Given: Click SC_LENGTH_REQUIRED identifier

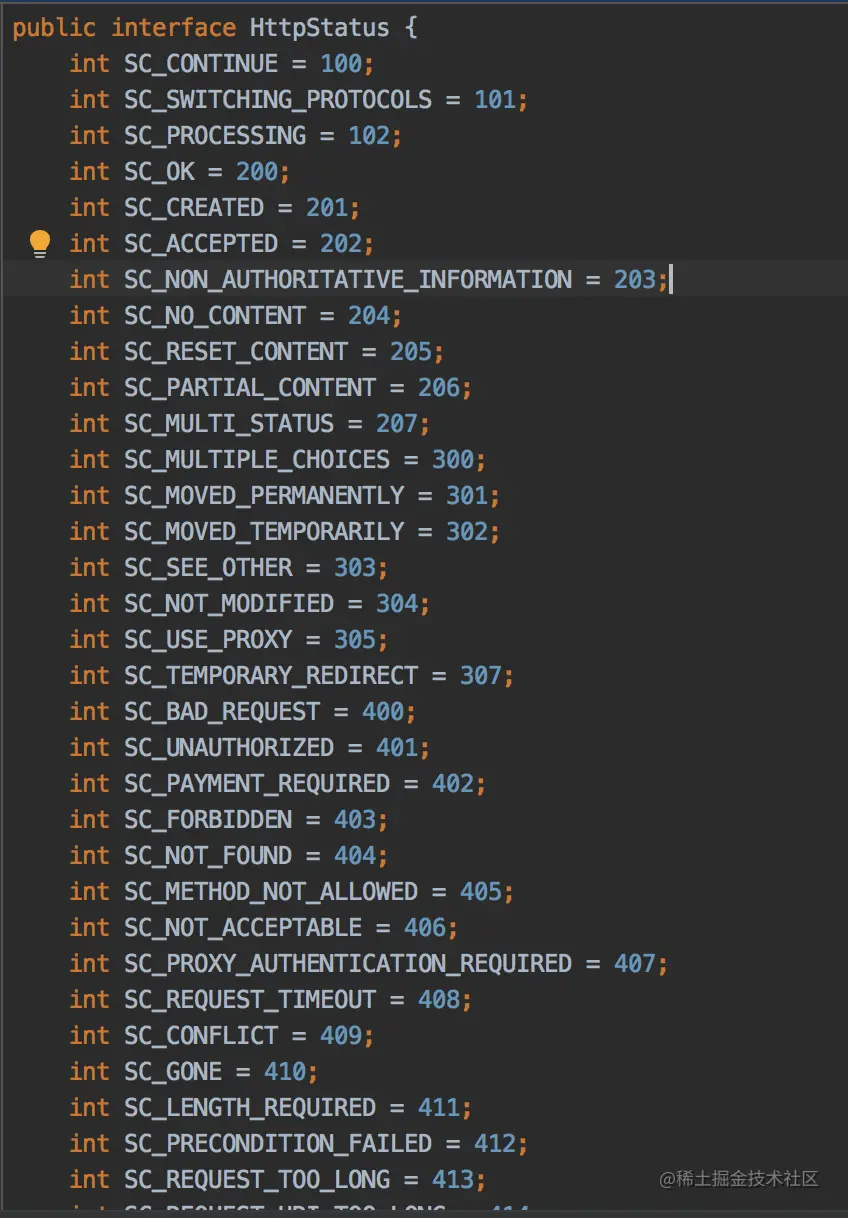Looking at the screenshot, I should click(250, 1108).
